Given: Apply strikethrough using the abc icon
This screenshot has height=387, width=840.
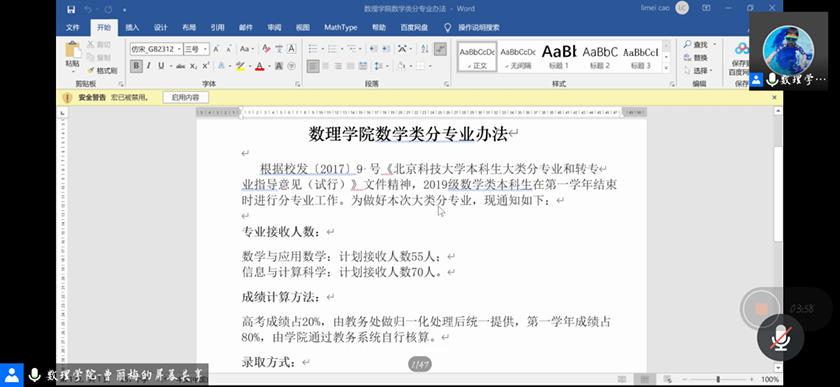Looking at the screenshot, I should tap(181, 66).
